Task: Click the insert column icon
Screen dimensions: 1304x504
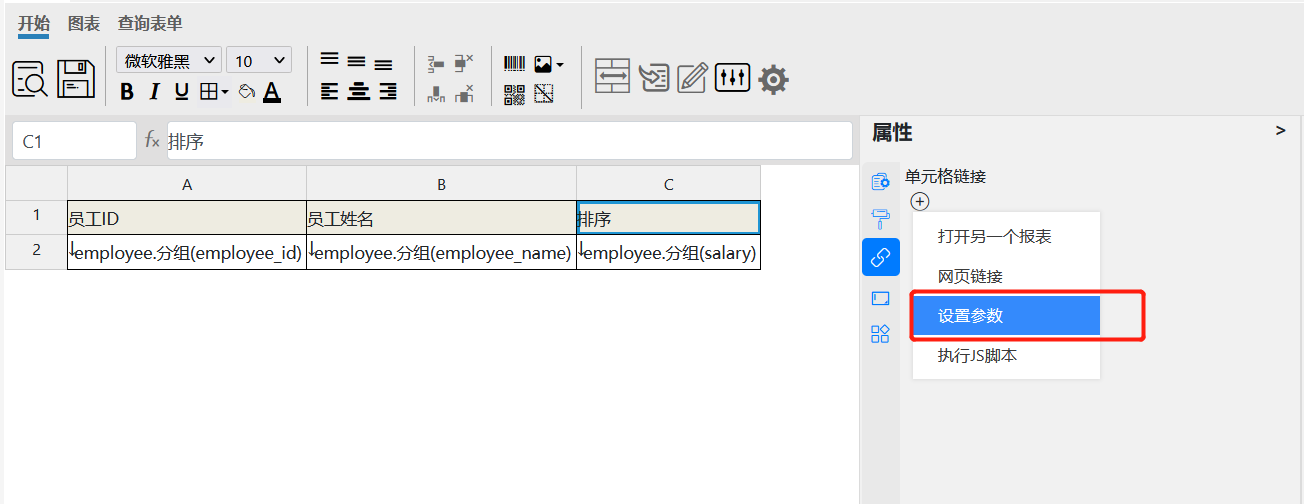Action: (436, 95)
